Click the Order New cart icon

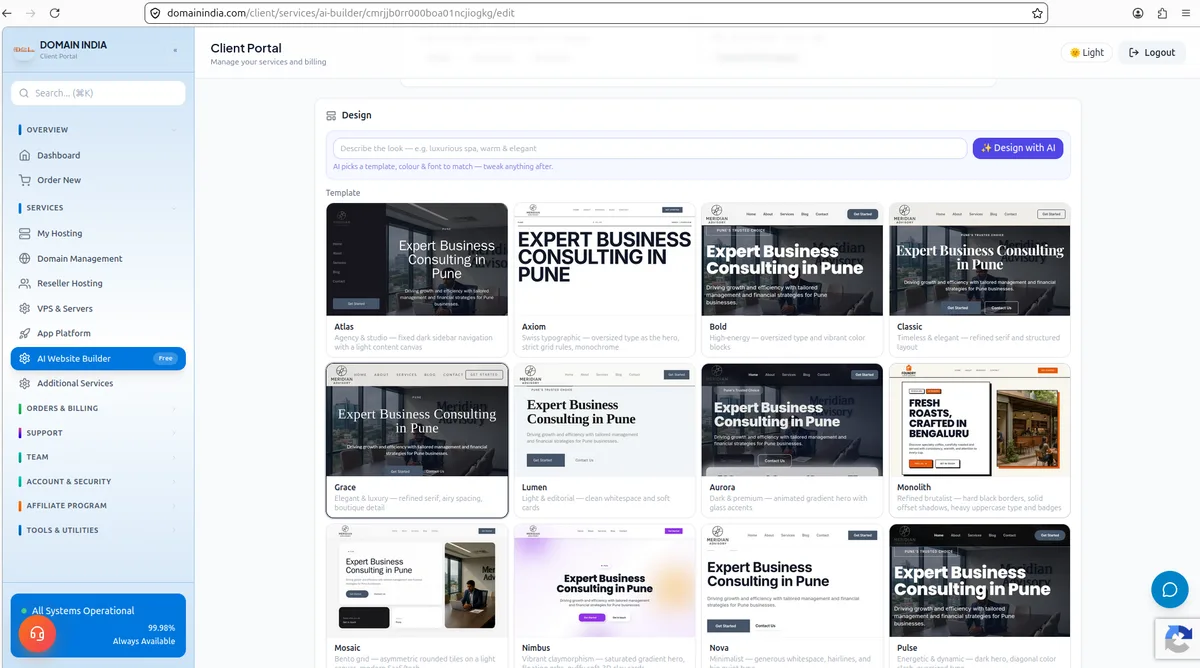click(25, 180)
